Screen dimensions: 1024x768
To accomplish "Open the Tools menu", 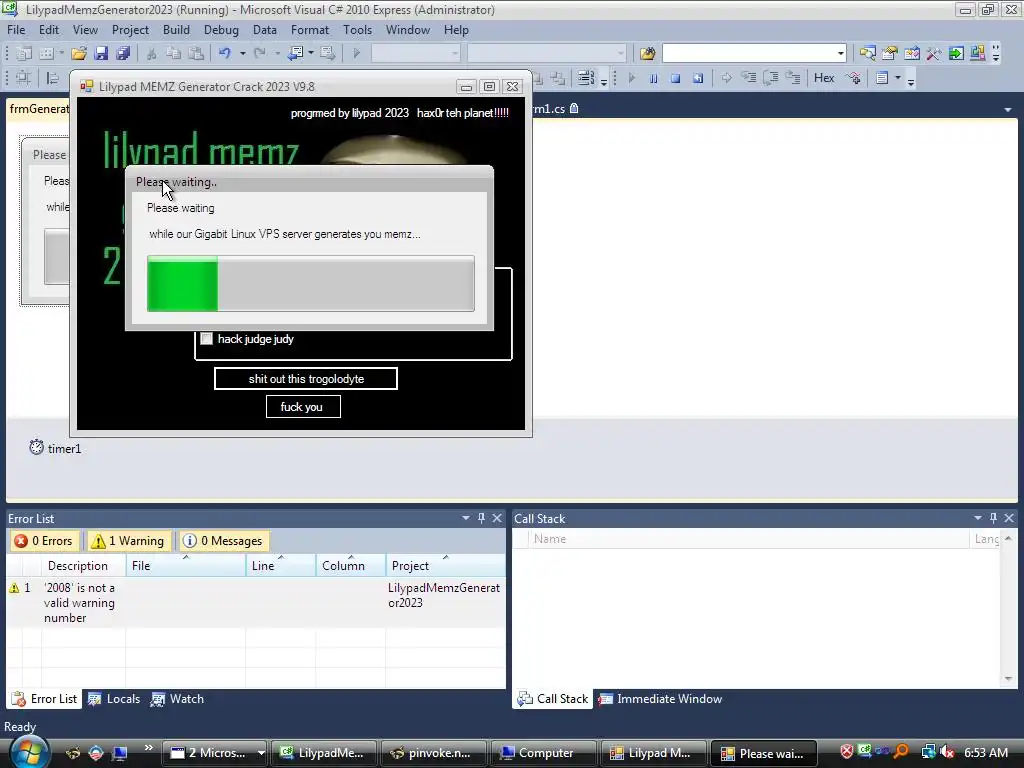I will (357, 30).
